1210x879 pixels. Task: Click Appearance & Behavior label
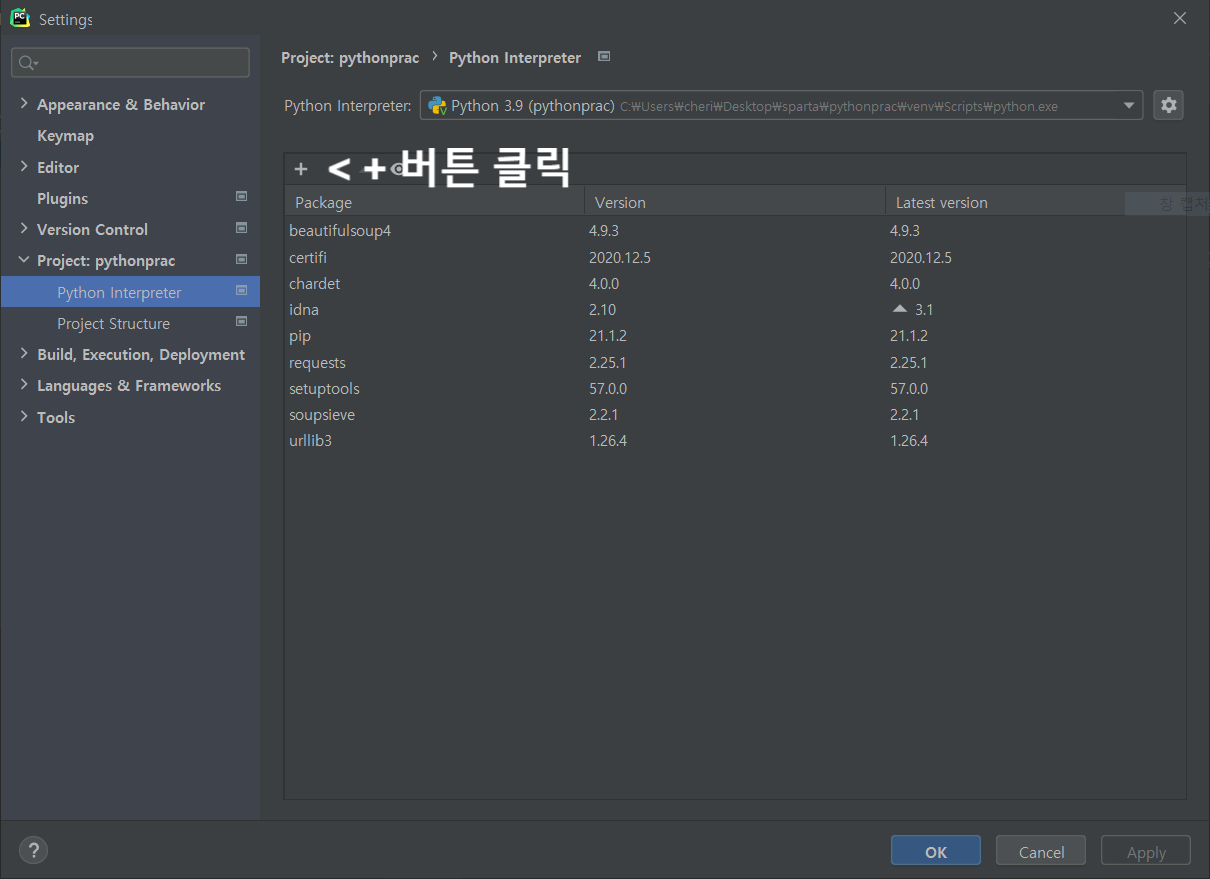[121, 104]
